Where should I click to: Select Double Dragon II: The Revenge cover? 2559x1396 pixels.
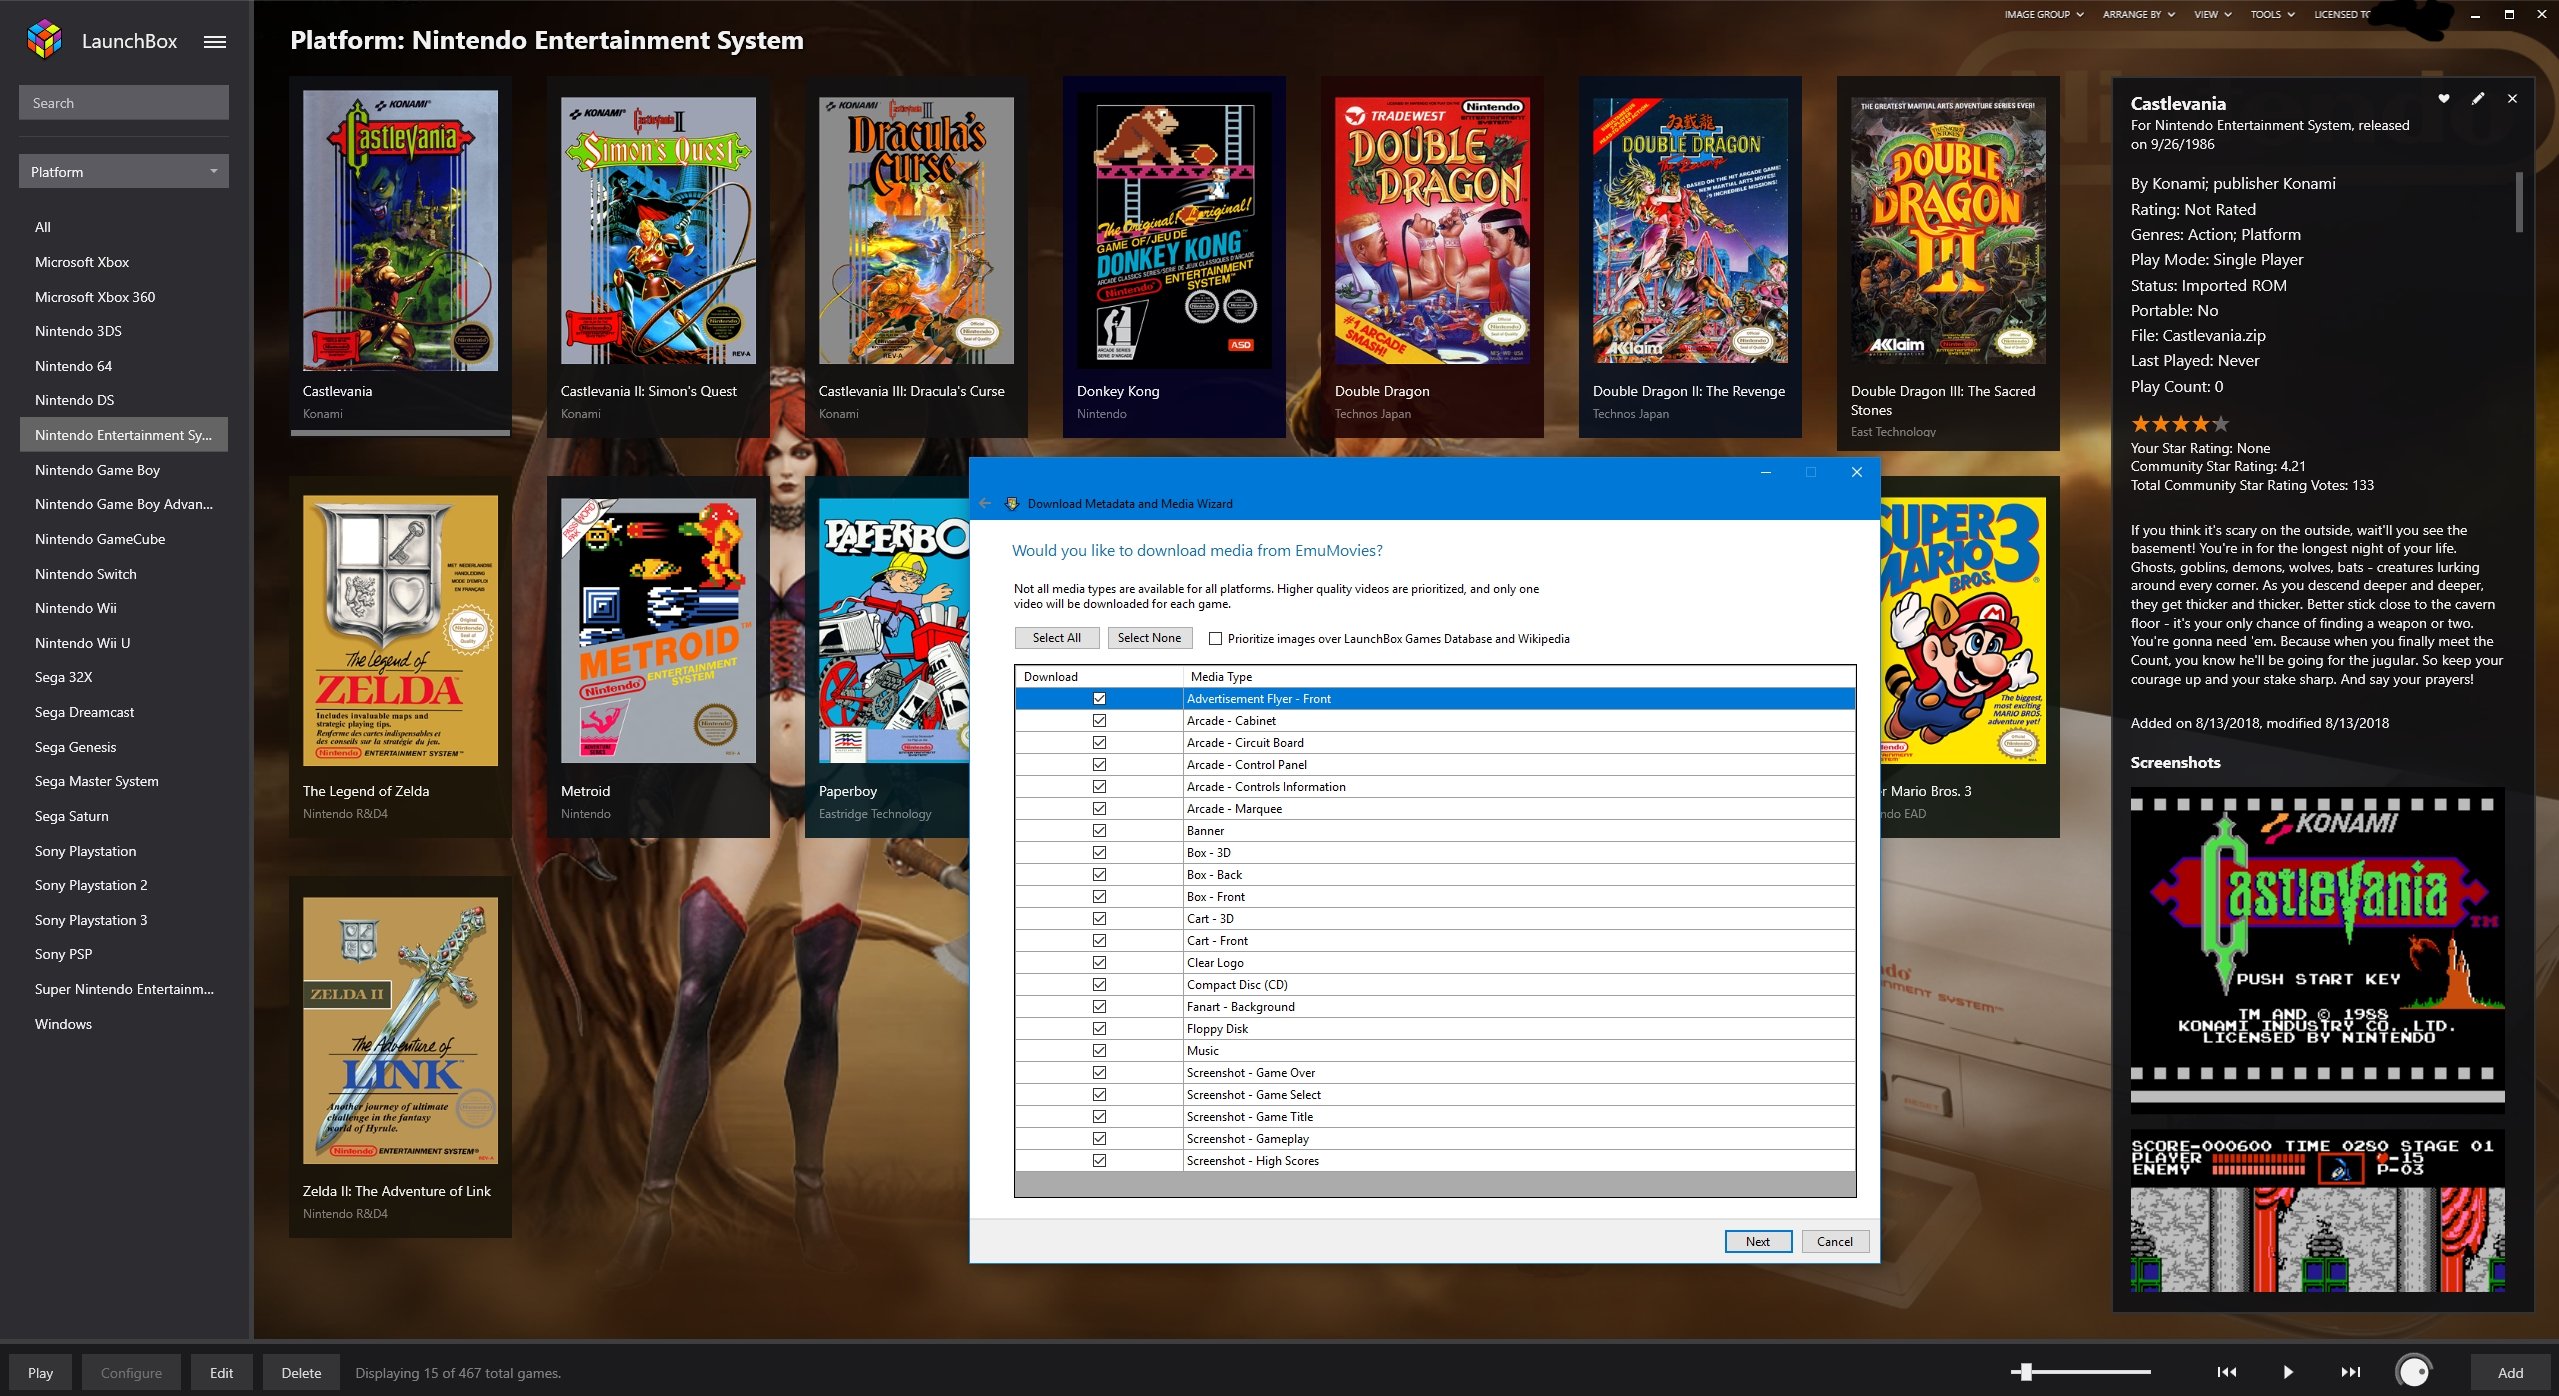pos(1690,230)
